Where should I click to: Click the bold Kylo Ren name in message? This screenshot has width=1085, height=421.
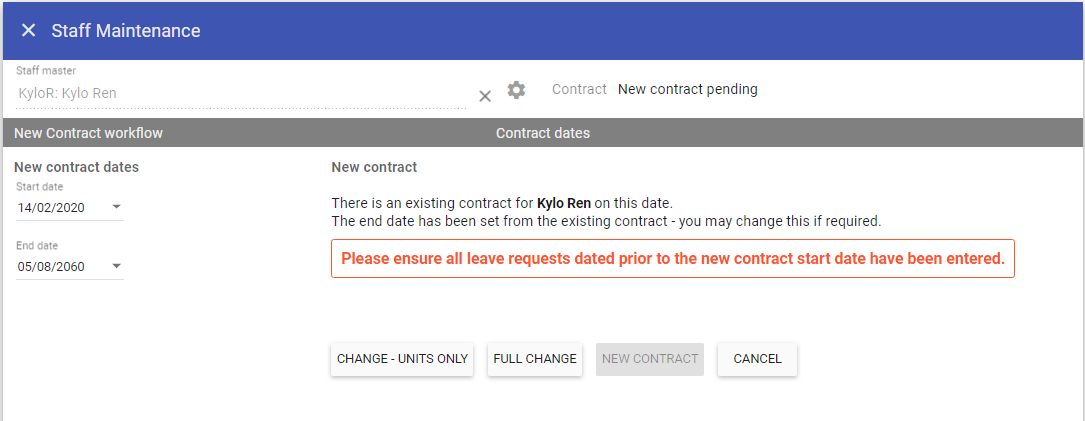[564, 203]
